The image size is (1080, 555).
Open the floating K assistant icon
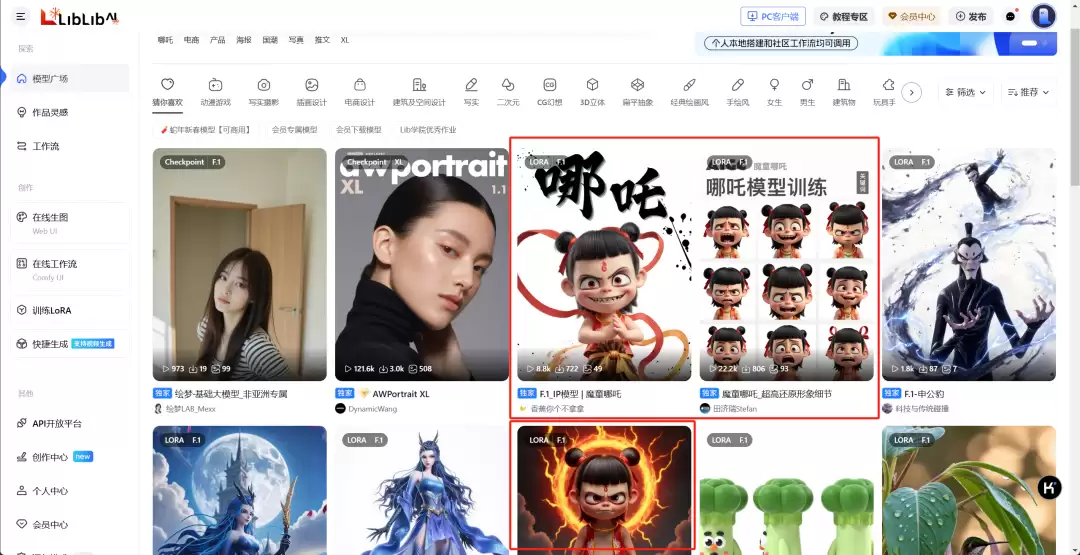pyautogui.click(x=1050, y=487)
